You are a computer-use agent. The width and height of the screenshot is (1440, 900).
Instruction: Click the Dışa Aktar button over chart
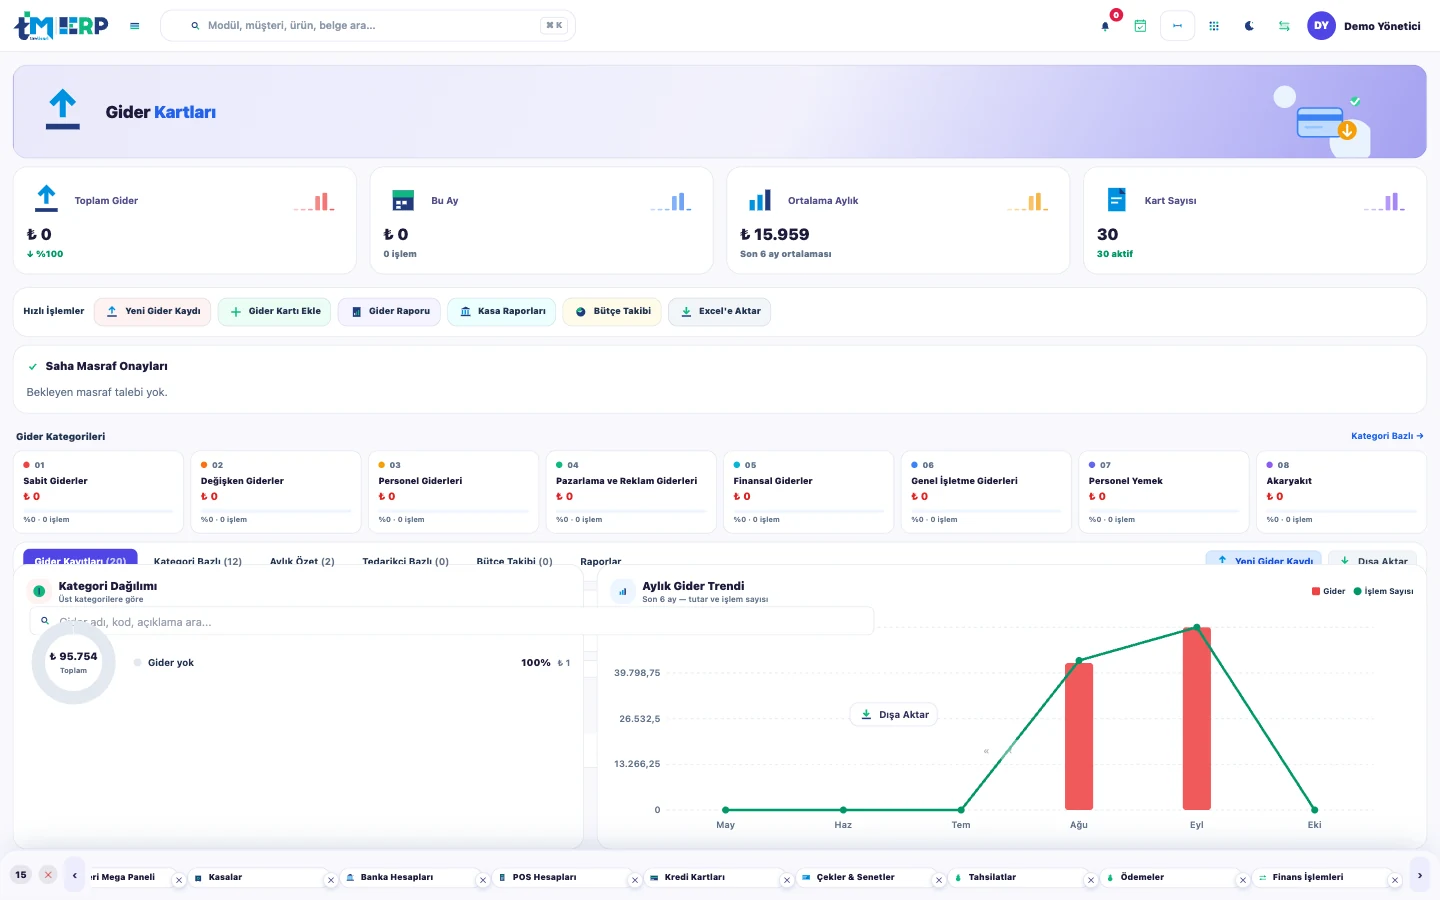[894, 715]
